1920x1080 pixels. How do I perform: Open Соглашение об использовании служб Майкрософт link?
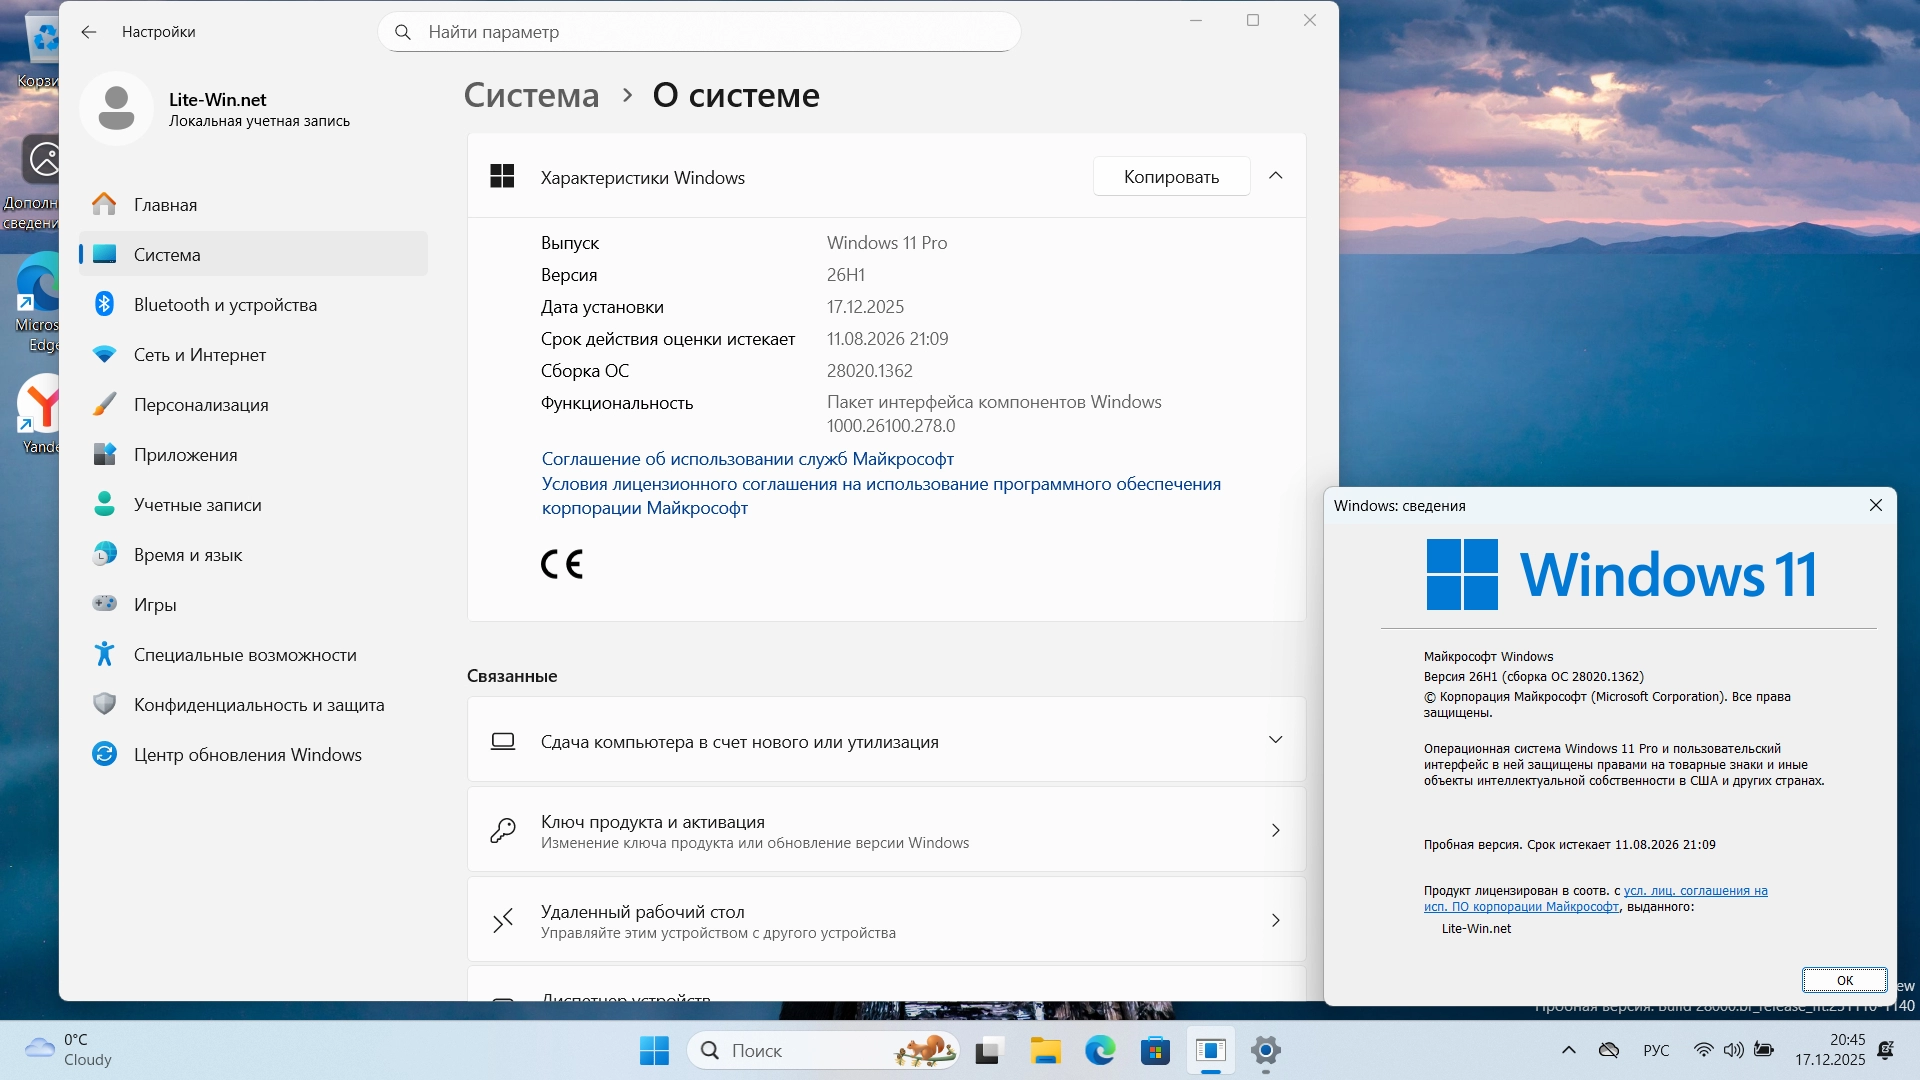[x=747, y=459]
